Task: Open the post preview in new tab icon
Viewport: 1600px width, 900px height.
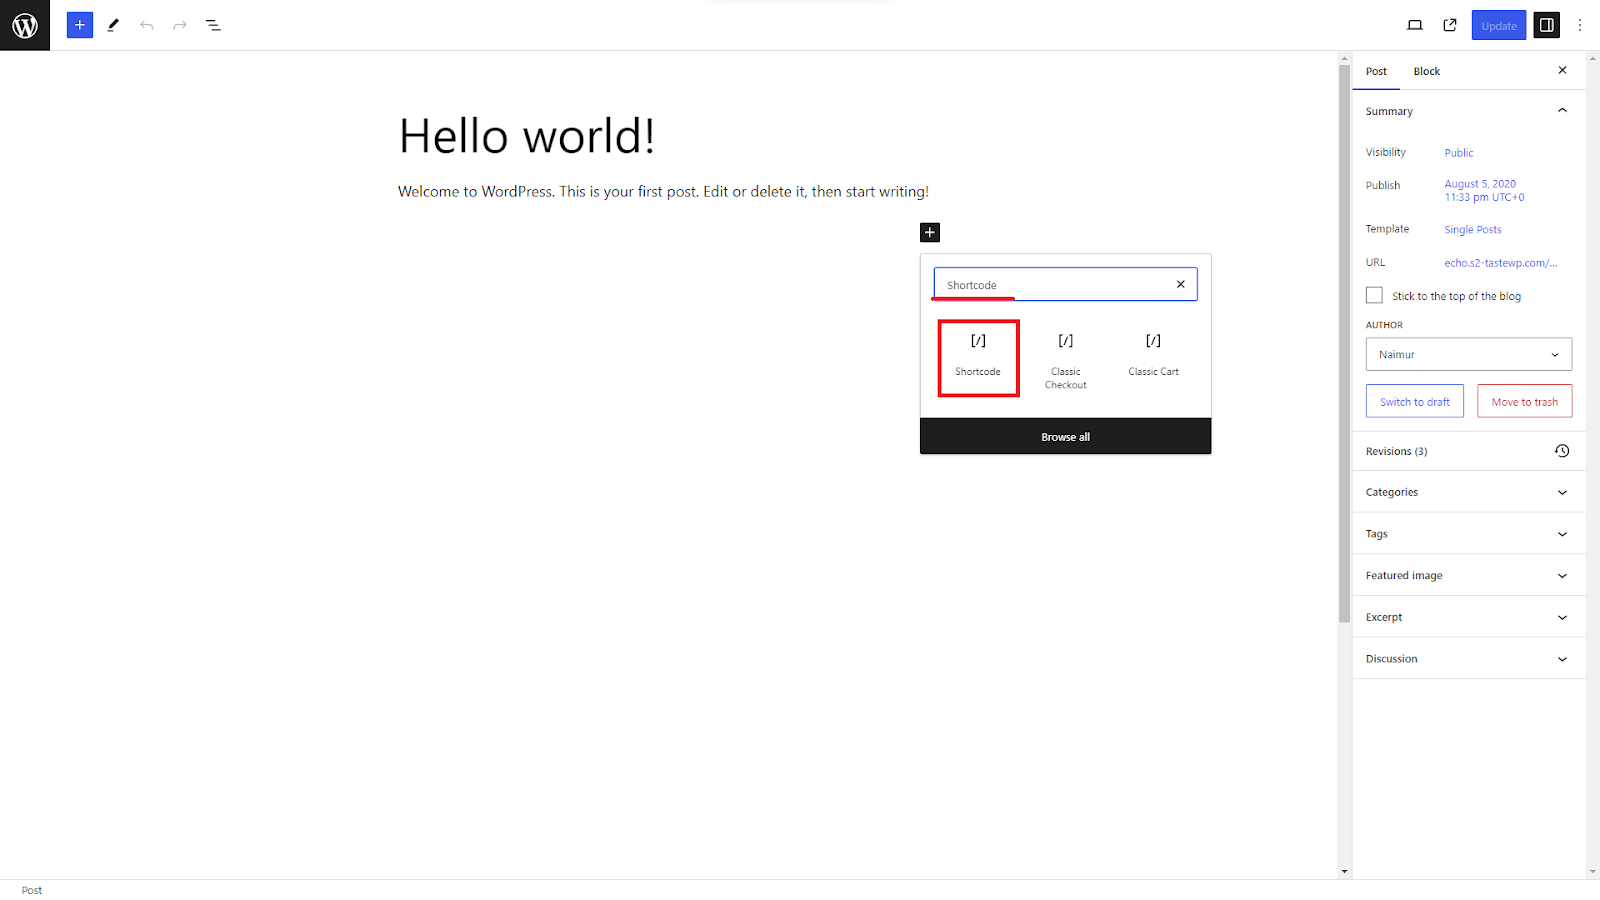Action: 1450,25
